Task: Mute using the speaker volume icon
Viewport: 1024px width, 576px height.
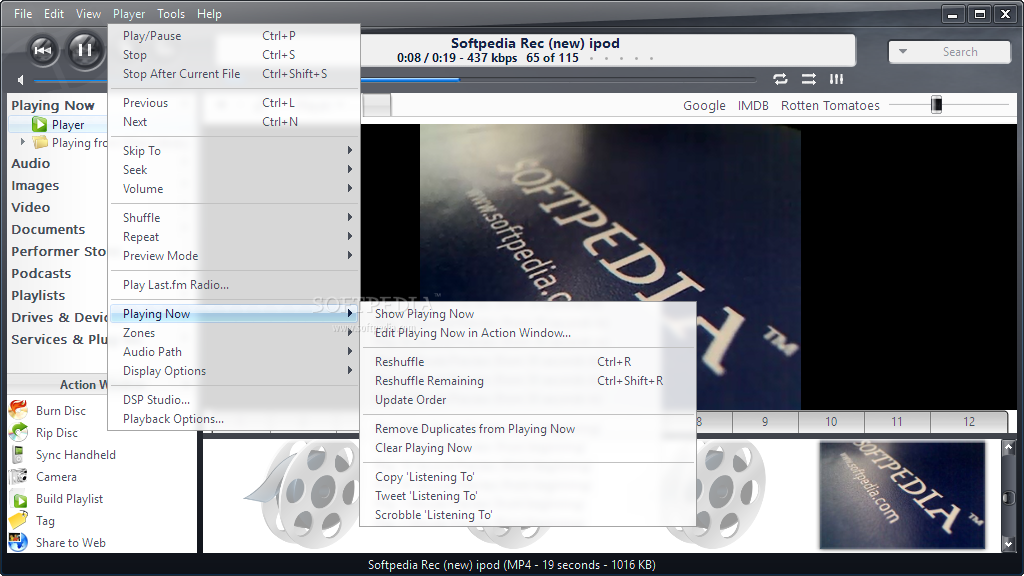Action: pos(20,80)
